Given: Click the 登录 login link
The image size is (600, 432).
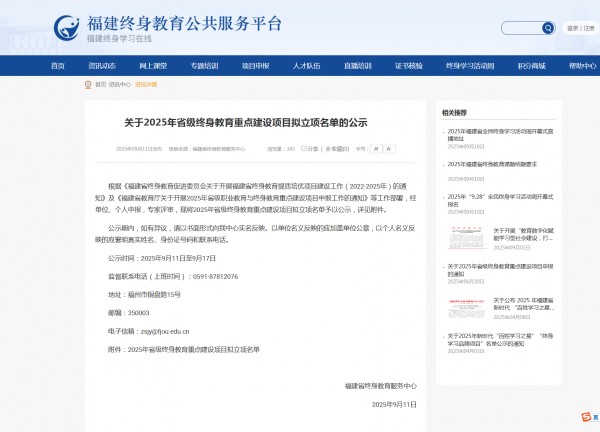Looking at the screenshot, I should [571, 28].
